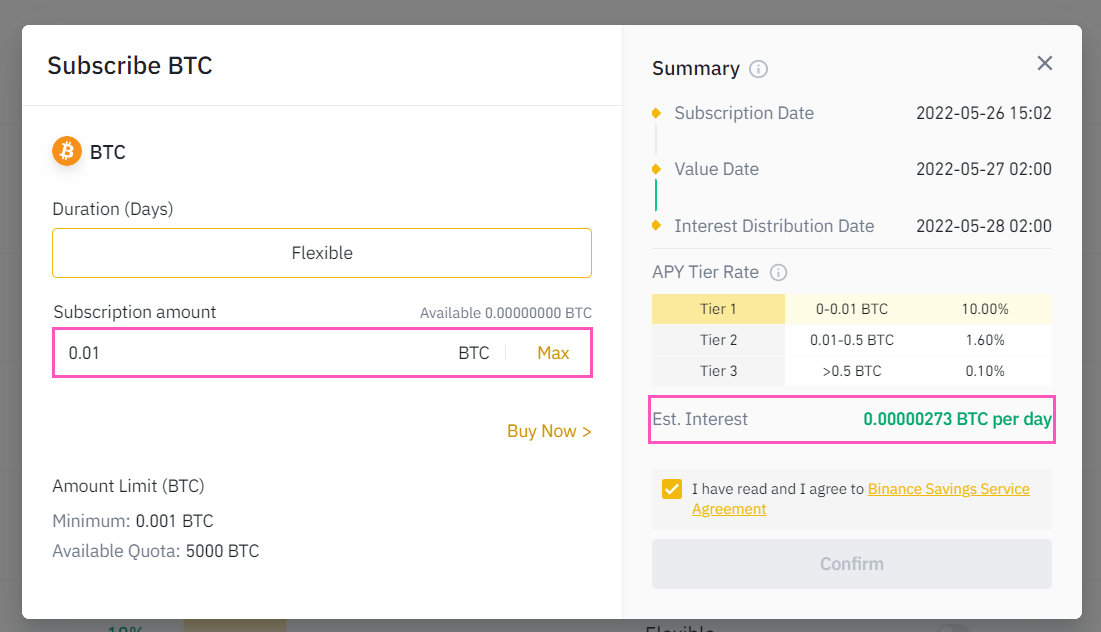Click the orange Bitcoin coin icon
The image size is (1101, 632).
(x=67, y=152)
